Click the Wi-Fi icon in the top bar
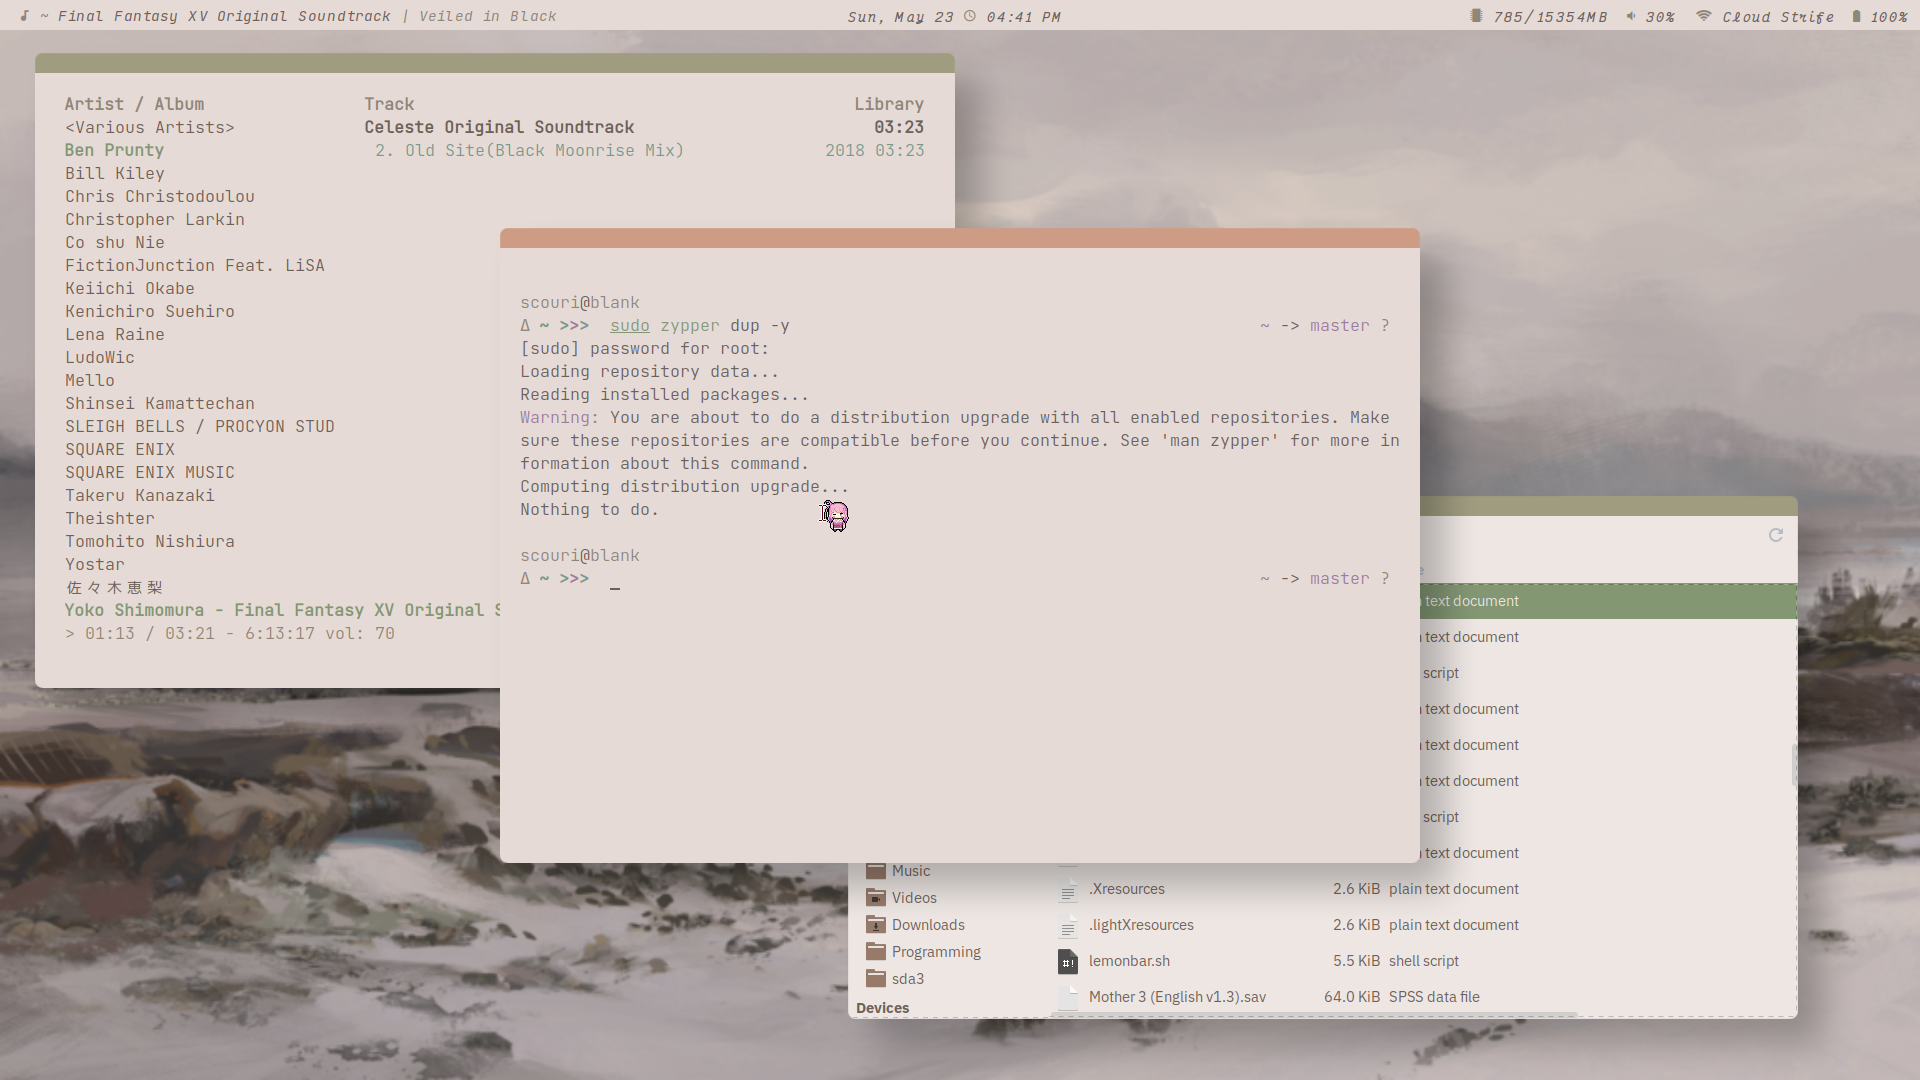This screenshot has height=1080, width=1920. pyautogui.click(x=1703, y=16)
